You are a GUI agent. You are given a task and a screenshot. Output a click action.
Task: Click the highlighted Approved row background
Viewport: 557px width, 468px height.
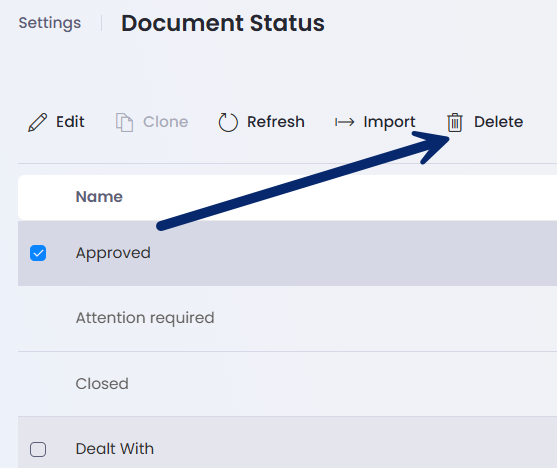[x=287, y=253]
